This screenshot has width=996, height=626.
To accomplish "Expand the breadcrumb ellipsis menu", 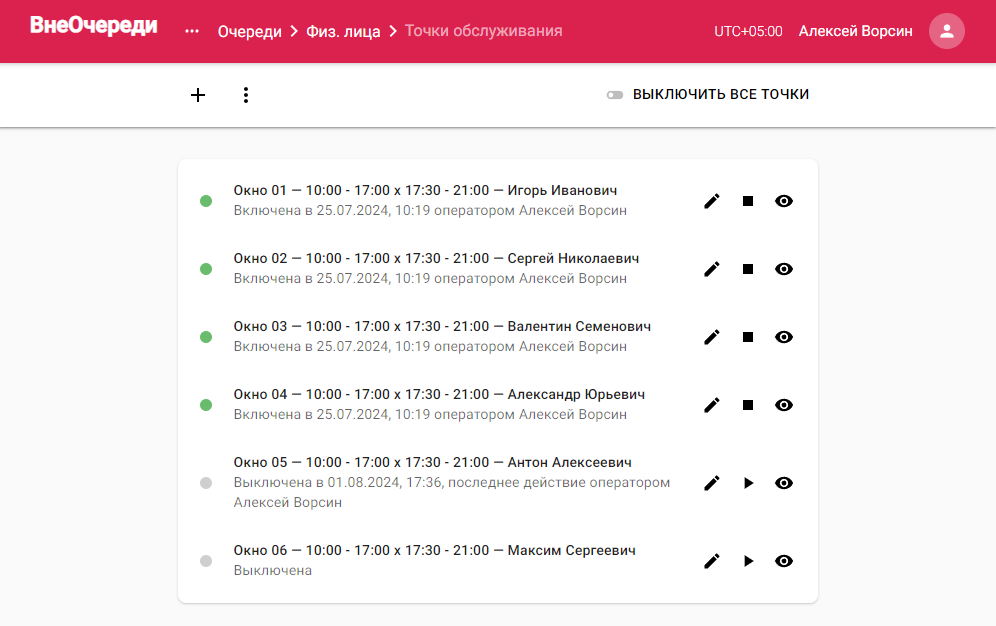I will tap(192, 31).
